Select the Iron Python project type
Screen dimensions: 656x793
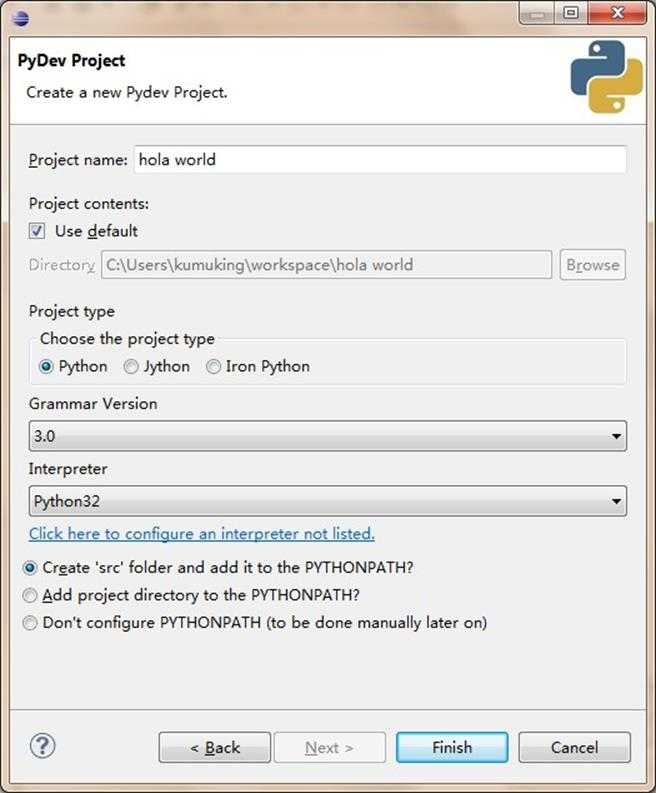[214, 367]
